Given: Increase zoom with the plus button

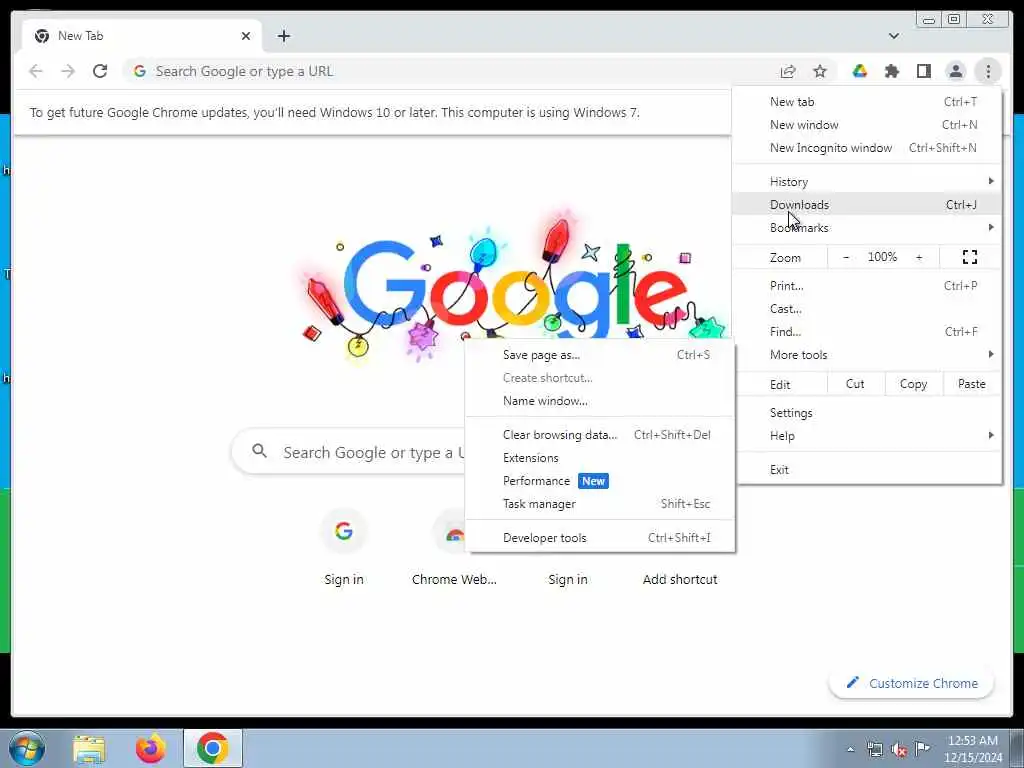Looking at the screenshot, I should pyautogui.click(x=919, y=257).
